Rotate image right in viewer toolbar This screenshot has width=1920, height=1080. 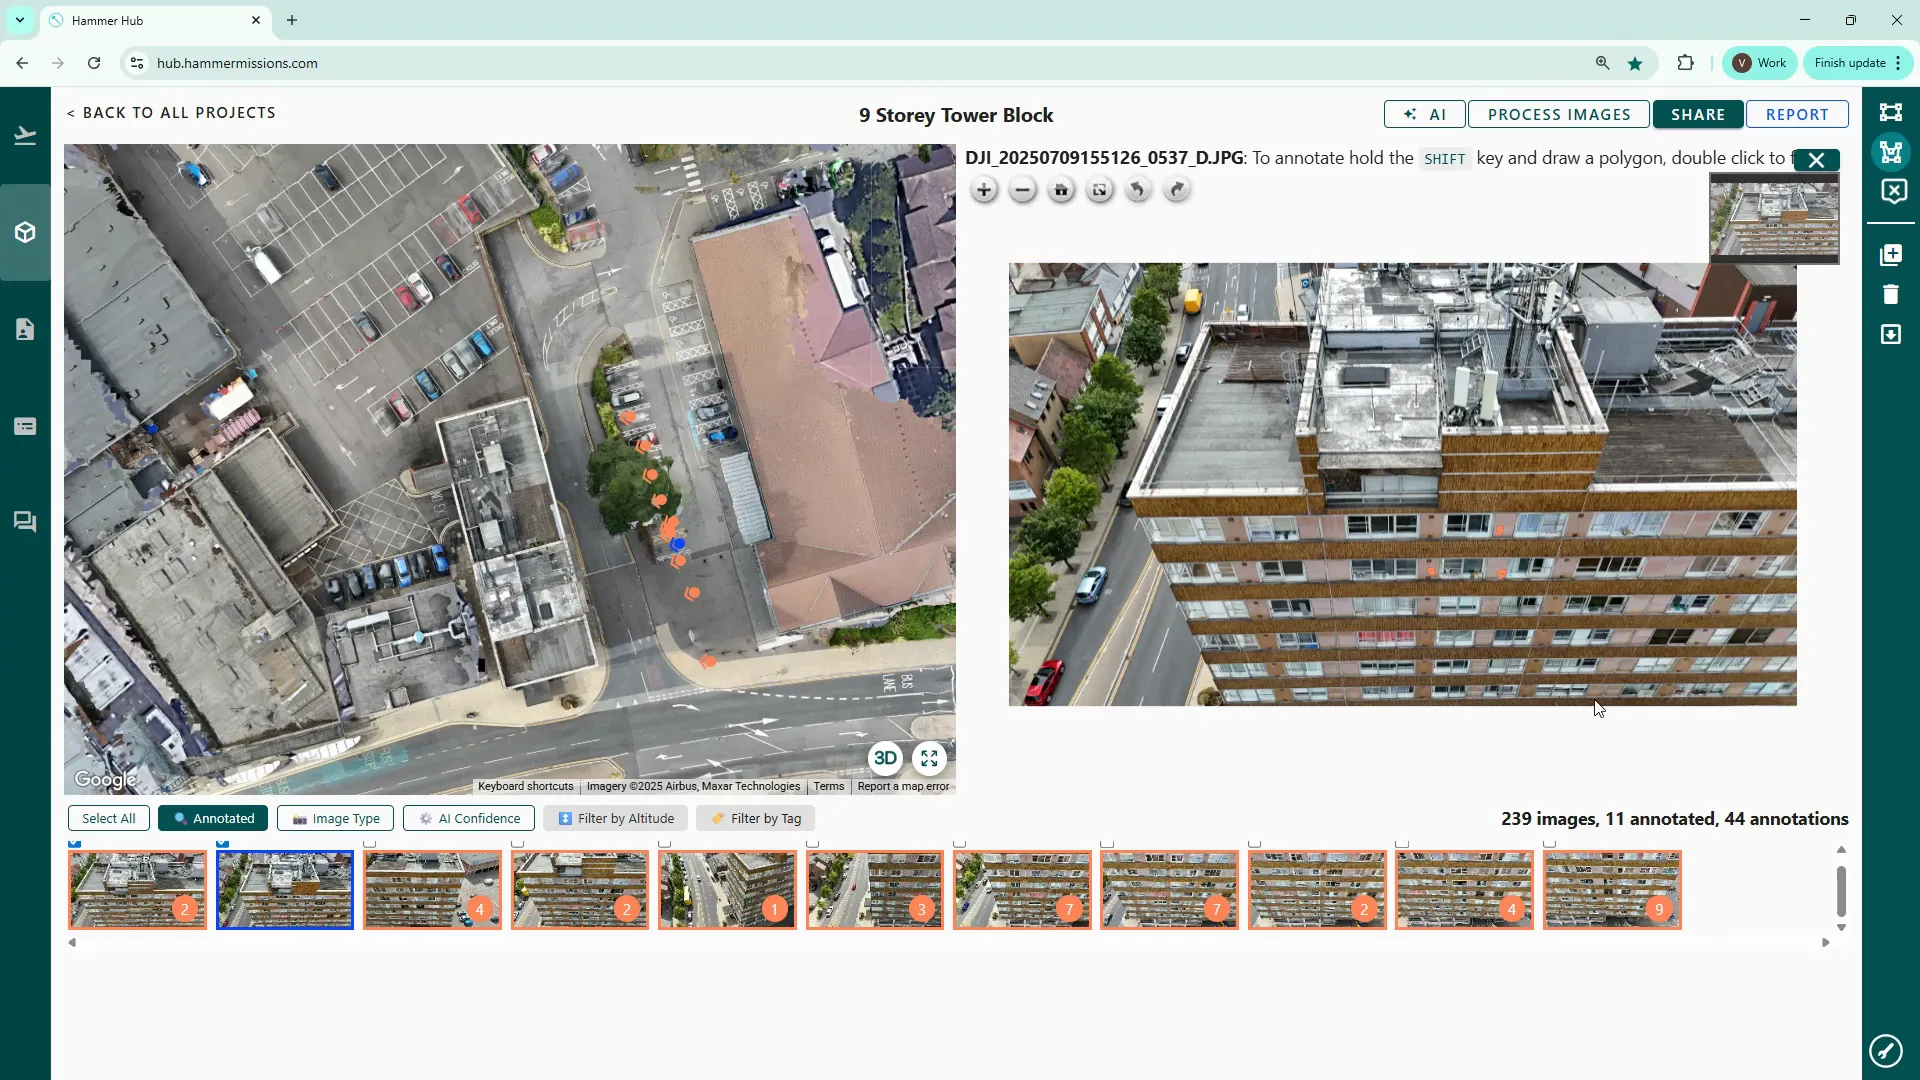[x=1177, y=190]
